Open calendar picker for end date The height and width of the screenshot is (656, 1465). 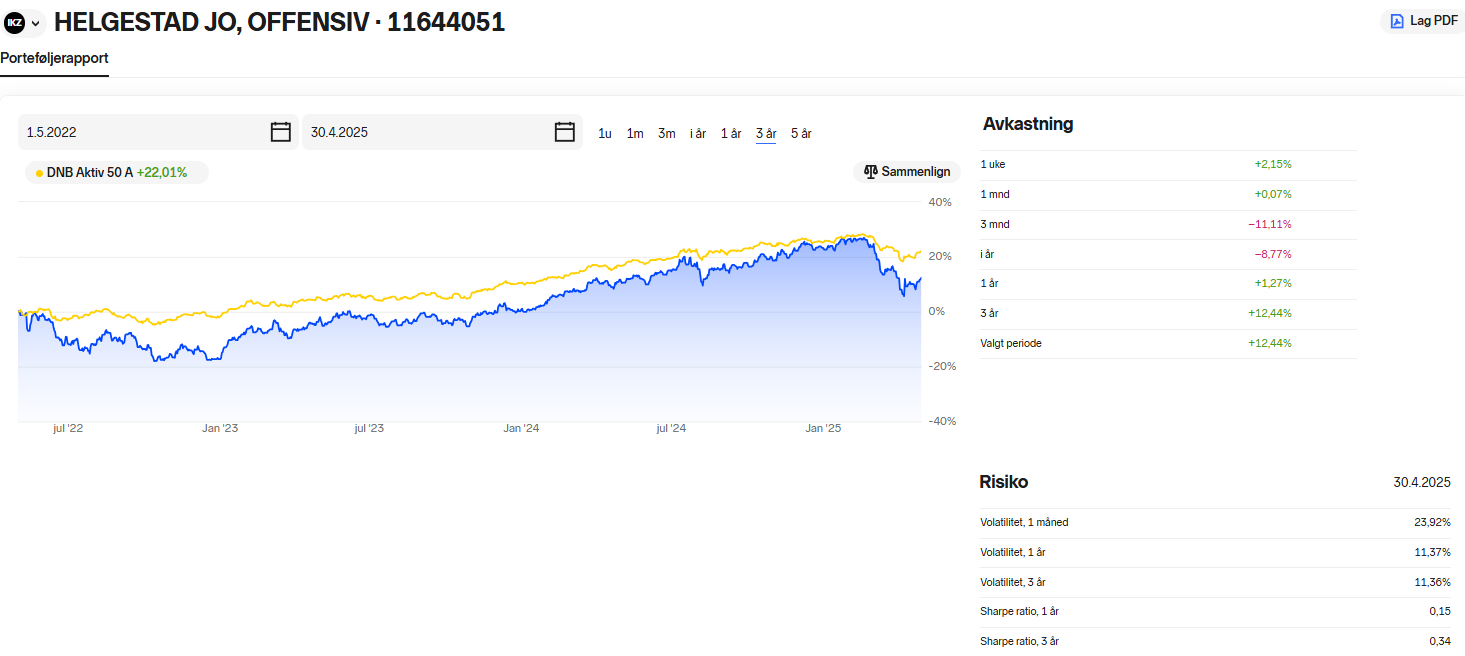point(565,132)
